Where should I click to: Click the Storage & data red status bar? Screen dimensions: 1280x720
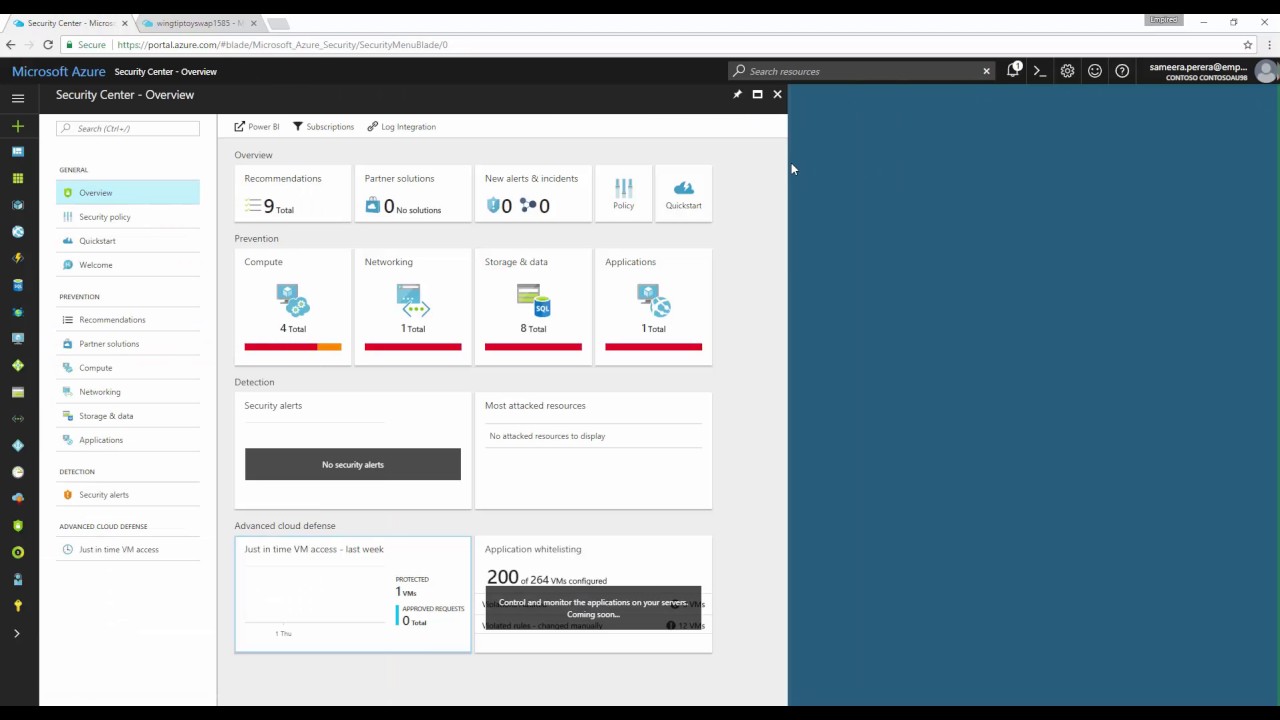pos(533,347)
